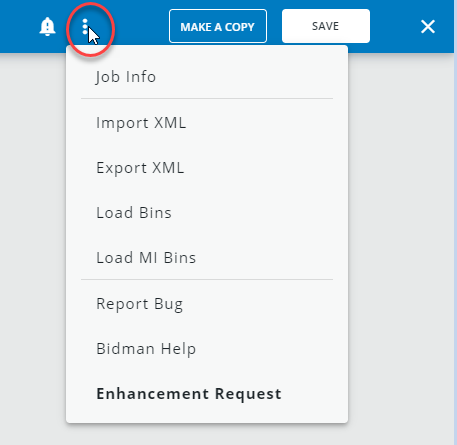
Task: Save the current job changes
Action: pyautogui.click(x=326, y=26)
